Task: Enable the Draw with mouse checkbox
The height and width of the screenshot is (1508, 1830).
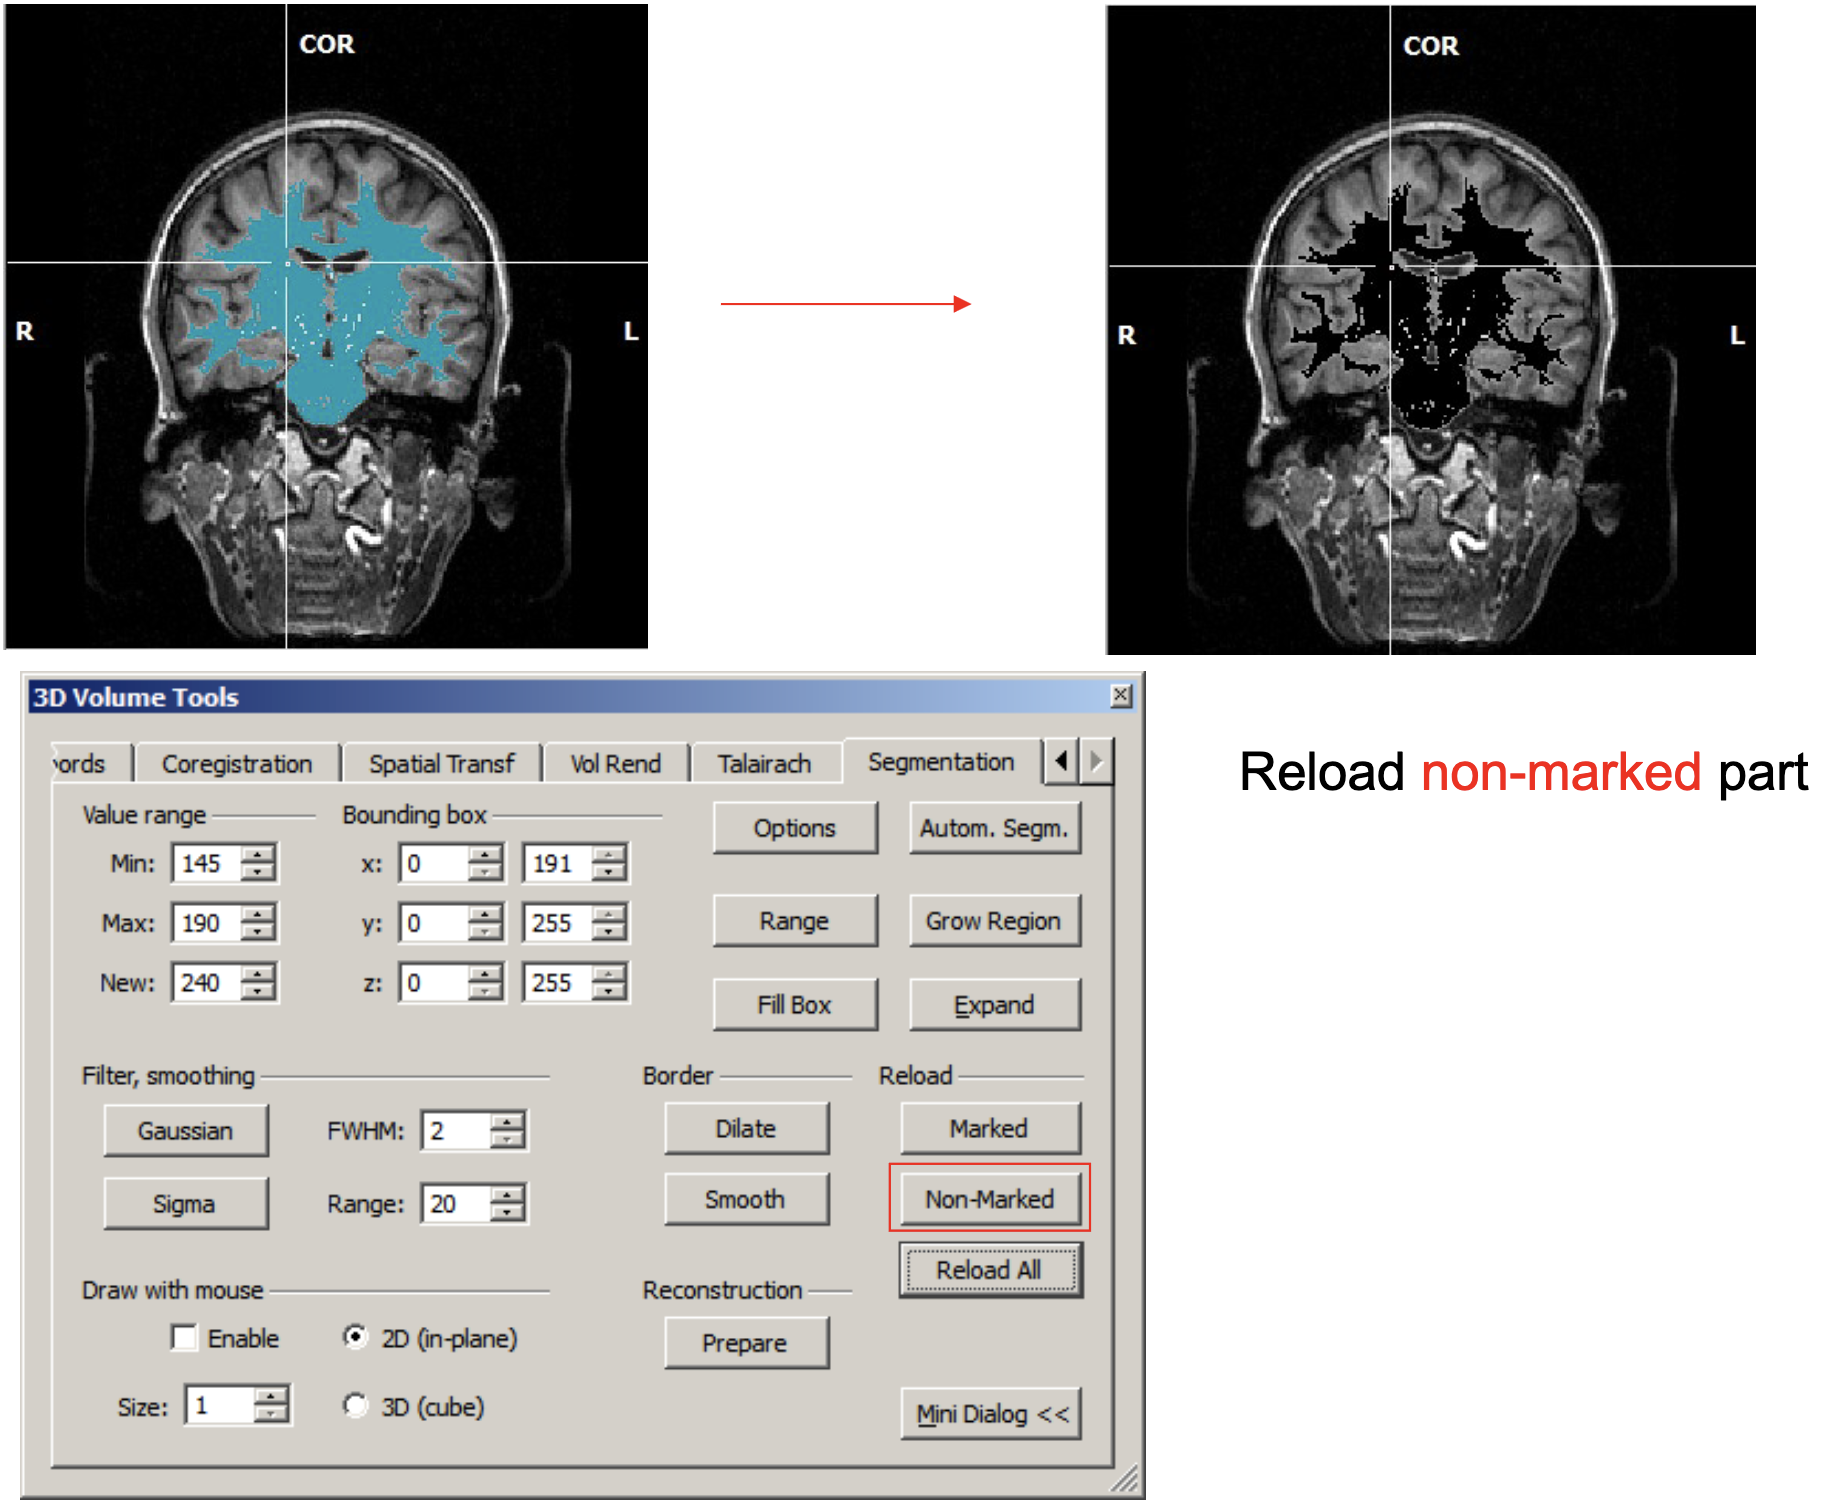Action: 185,1338
